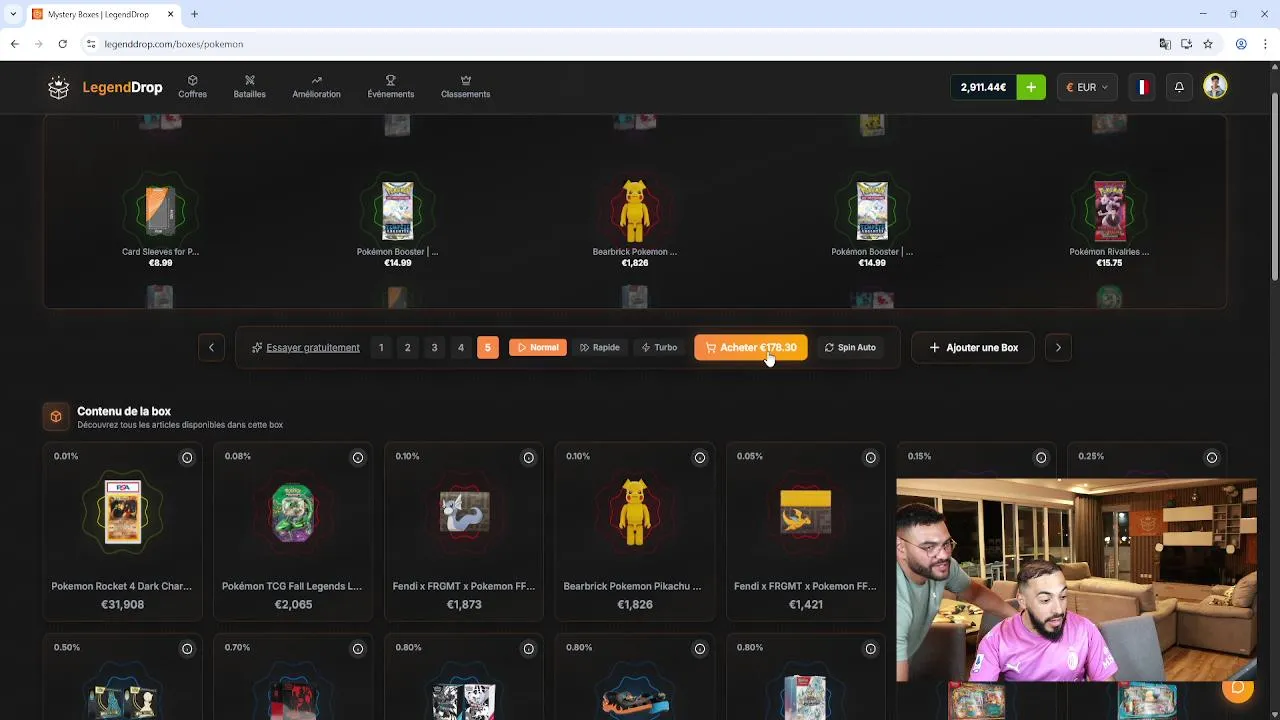The width and height of the screenshot is (1280, 720).
Task: Open info icon on 0.50% item
Action: coord(187,649)
